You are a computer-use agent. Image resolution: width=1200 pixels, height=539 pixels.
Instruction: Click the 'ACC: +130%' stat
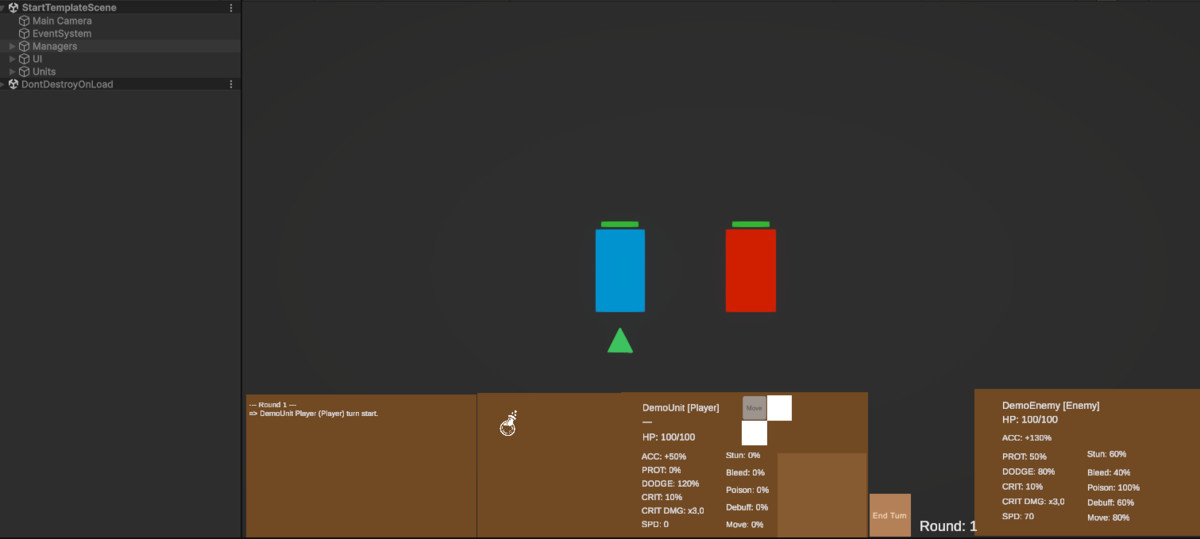tap(1027, 437)
